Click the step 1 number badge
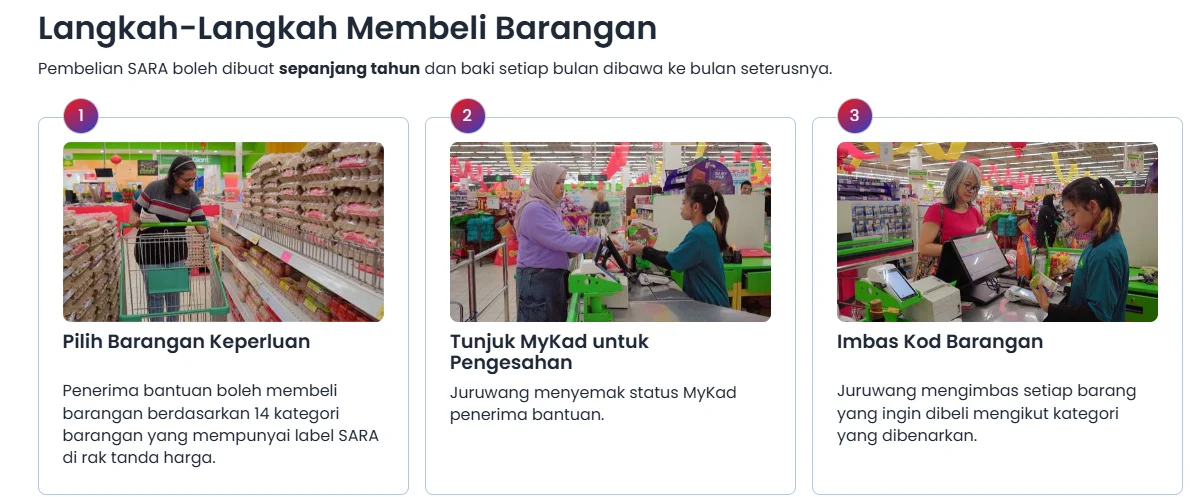 [81, 116]
